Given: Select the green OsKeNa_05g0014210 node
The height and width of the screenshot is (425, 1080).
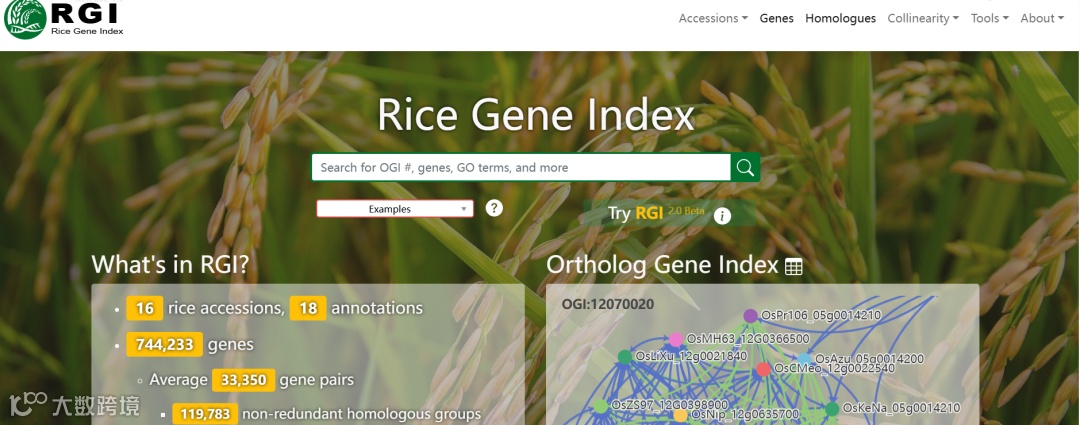Looking at the screenshot, I should tap(832, 408).
